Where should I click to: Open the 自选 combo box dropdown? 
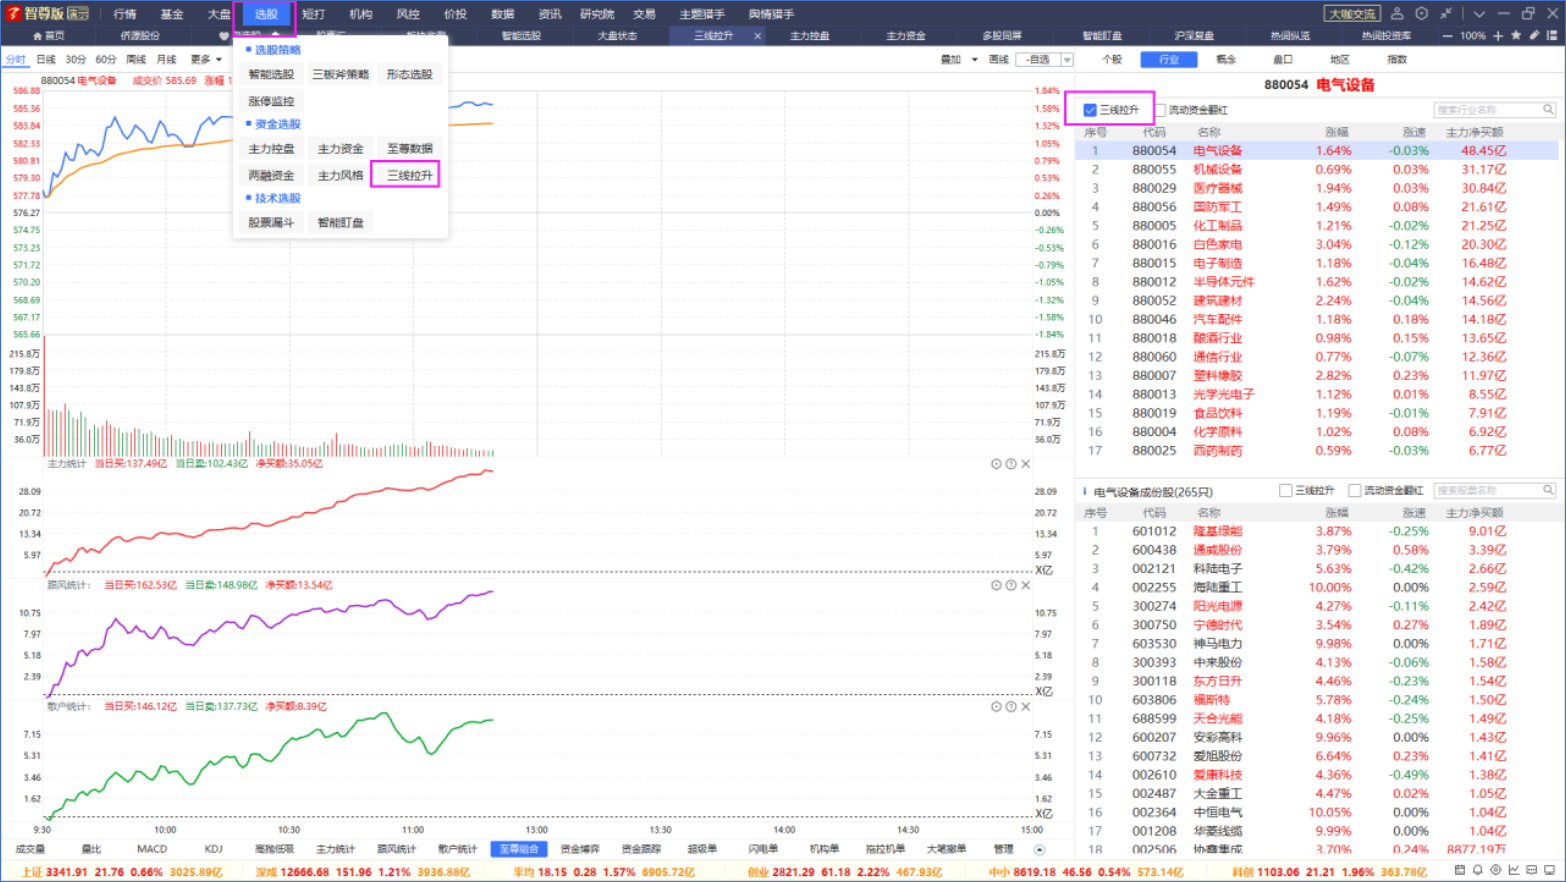1067,60
